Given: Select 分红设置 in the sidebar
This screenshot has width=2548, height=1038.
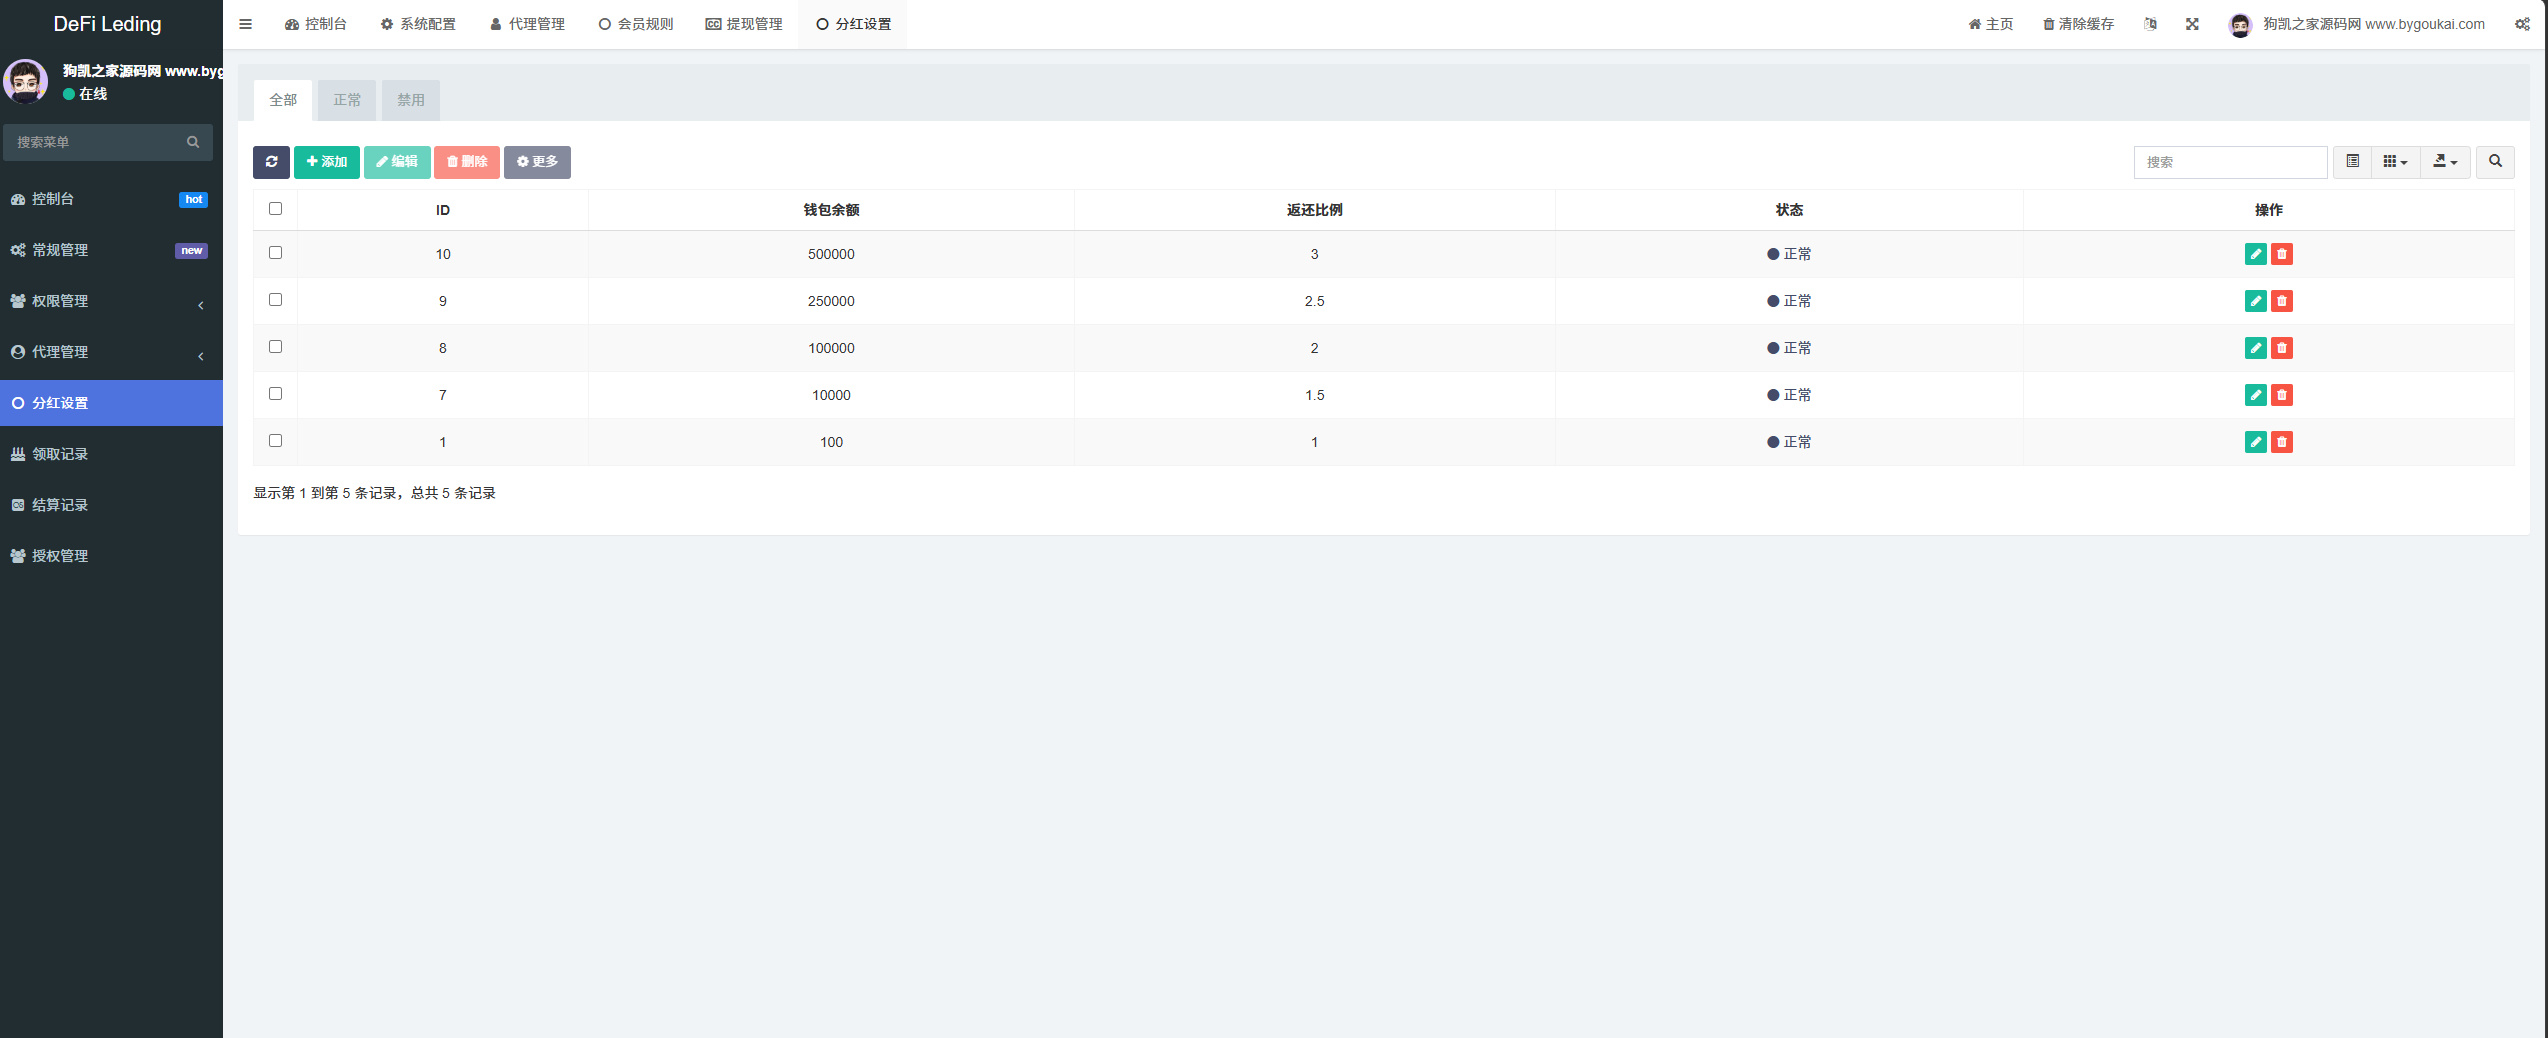Looking at the screenshot, I should 111,403.
